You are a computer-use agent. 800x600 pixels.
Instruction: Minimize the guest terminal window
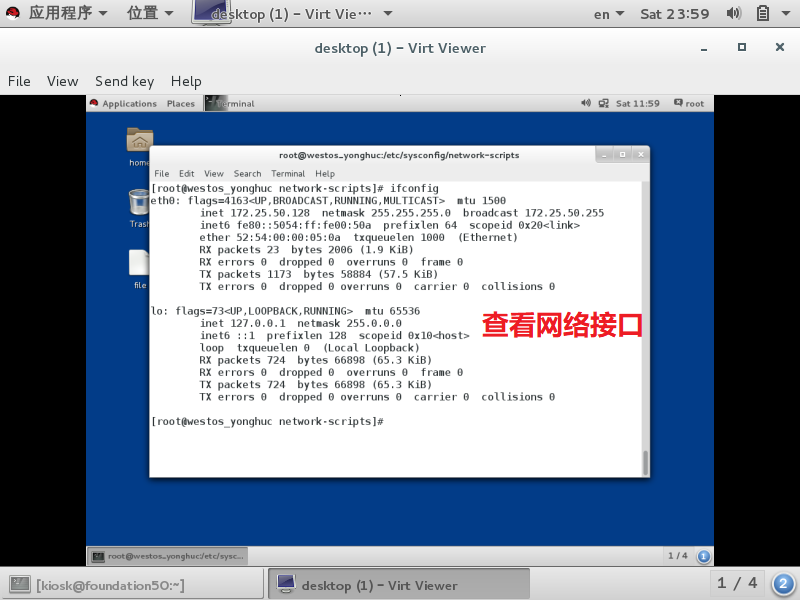click(605, 155)
